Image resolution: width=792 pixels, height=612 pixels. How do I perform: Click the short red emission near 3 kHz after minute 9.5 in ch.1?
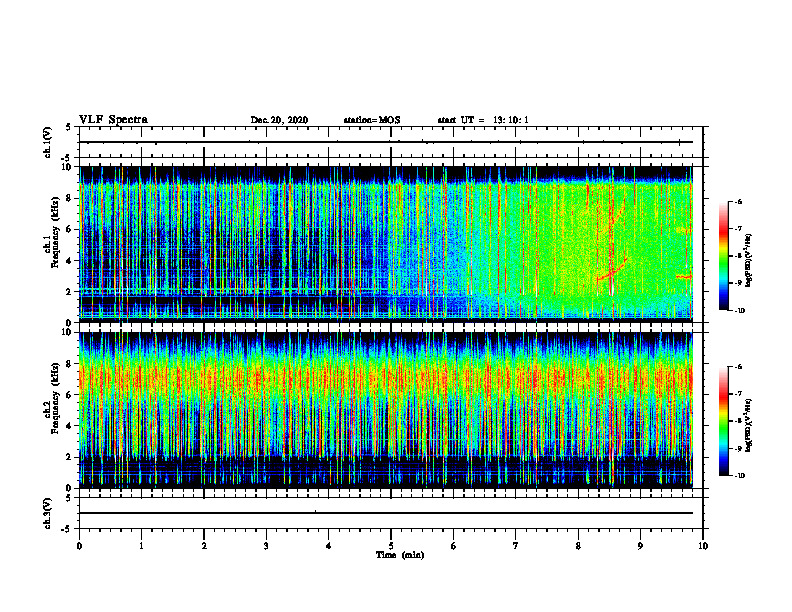click(x=684, y=277)
